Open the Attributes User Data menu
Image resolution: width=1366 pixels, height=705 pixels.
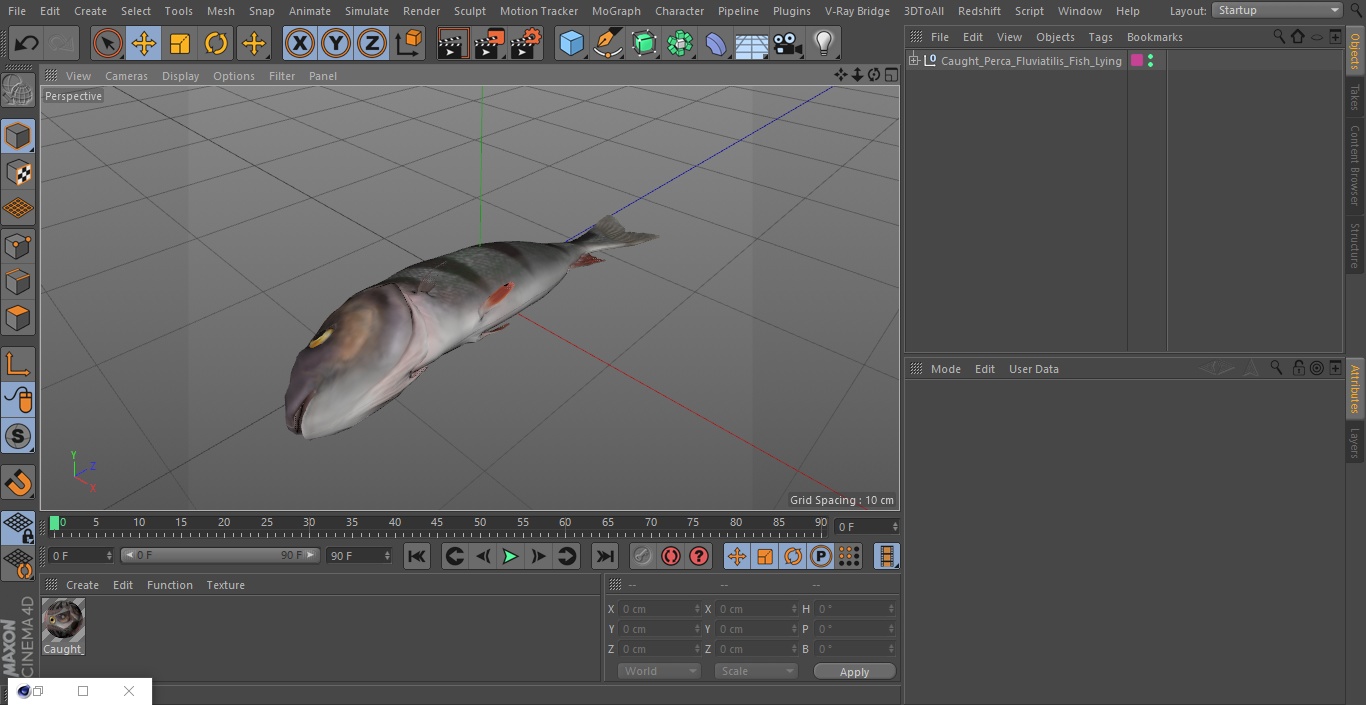[1033, 369]
